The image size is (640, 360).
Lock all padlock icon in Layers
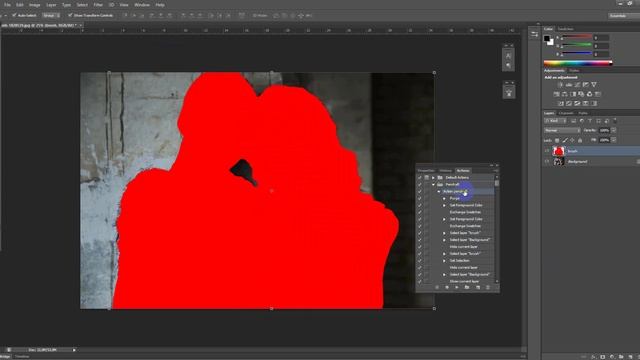[x=580, y=140]
